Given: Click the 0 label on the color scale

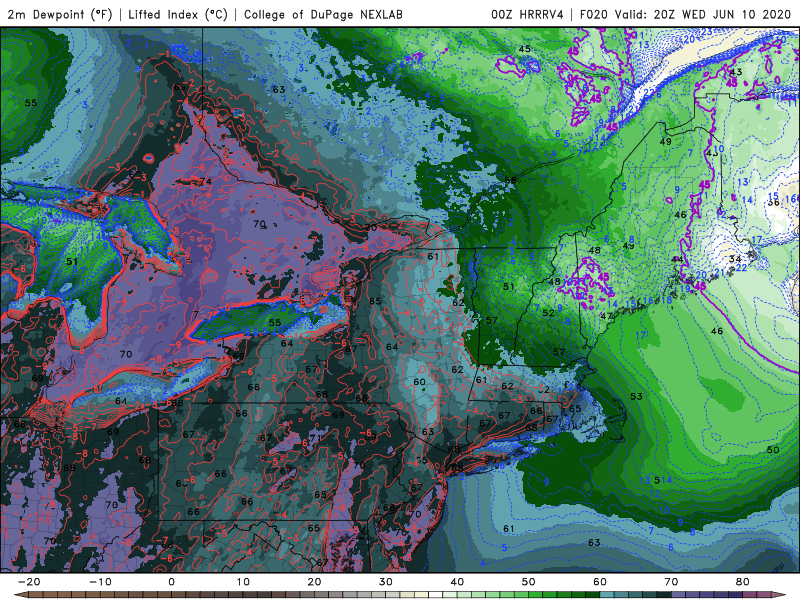Looking at the screenshot, I should pos(171,582).
